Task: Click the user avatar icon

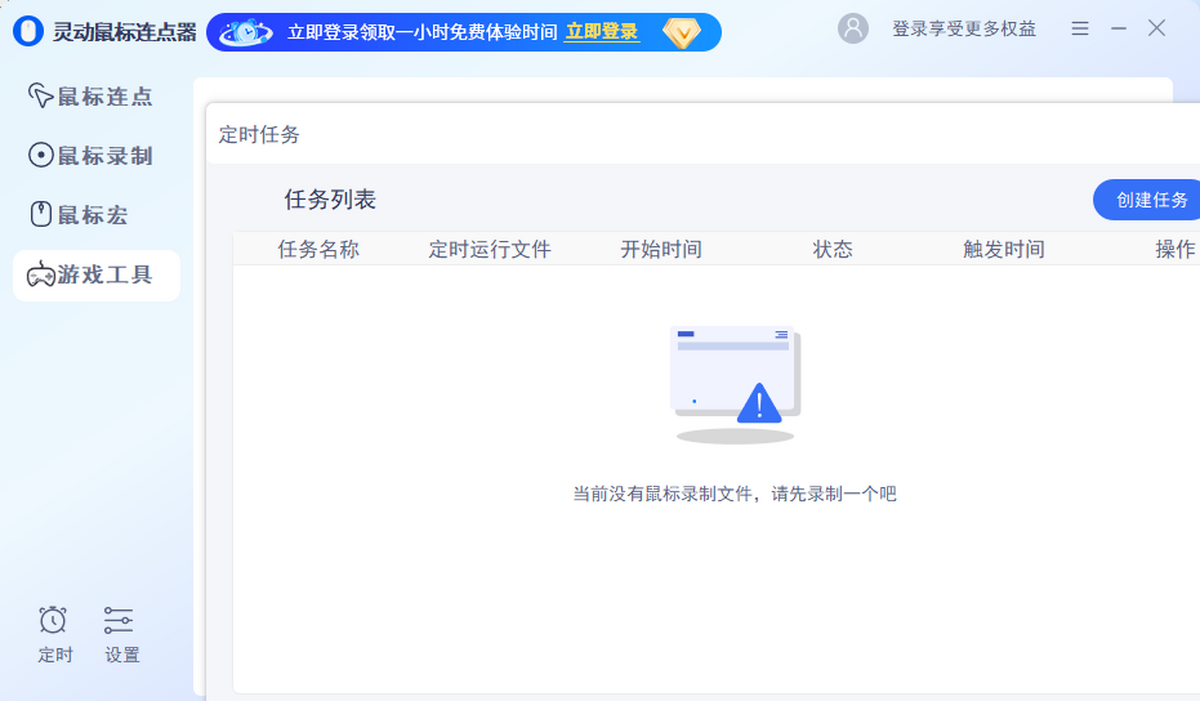Action: pos(853,29)
